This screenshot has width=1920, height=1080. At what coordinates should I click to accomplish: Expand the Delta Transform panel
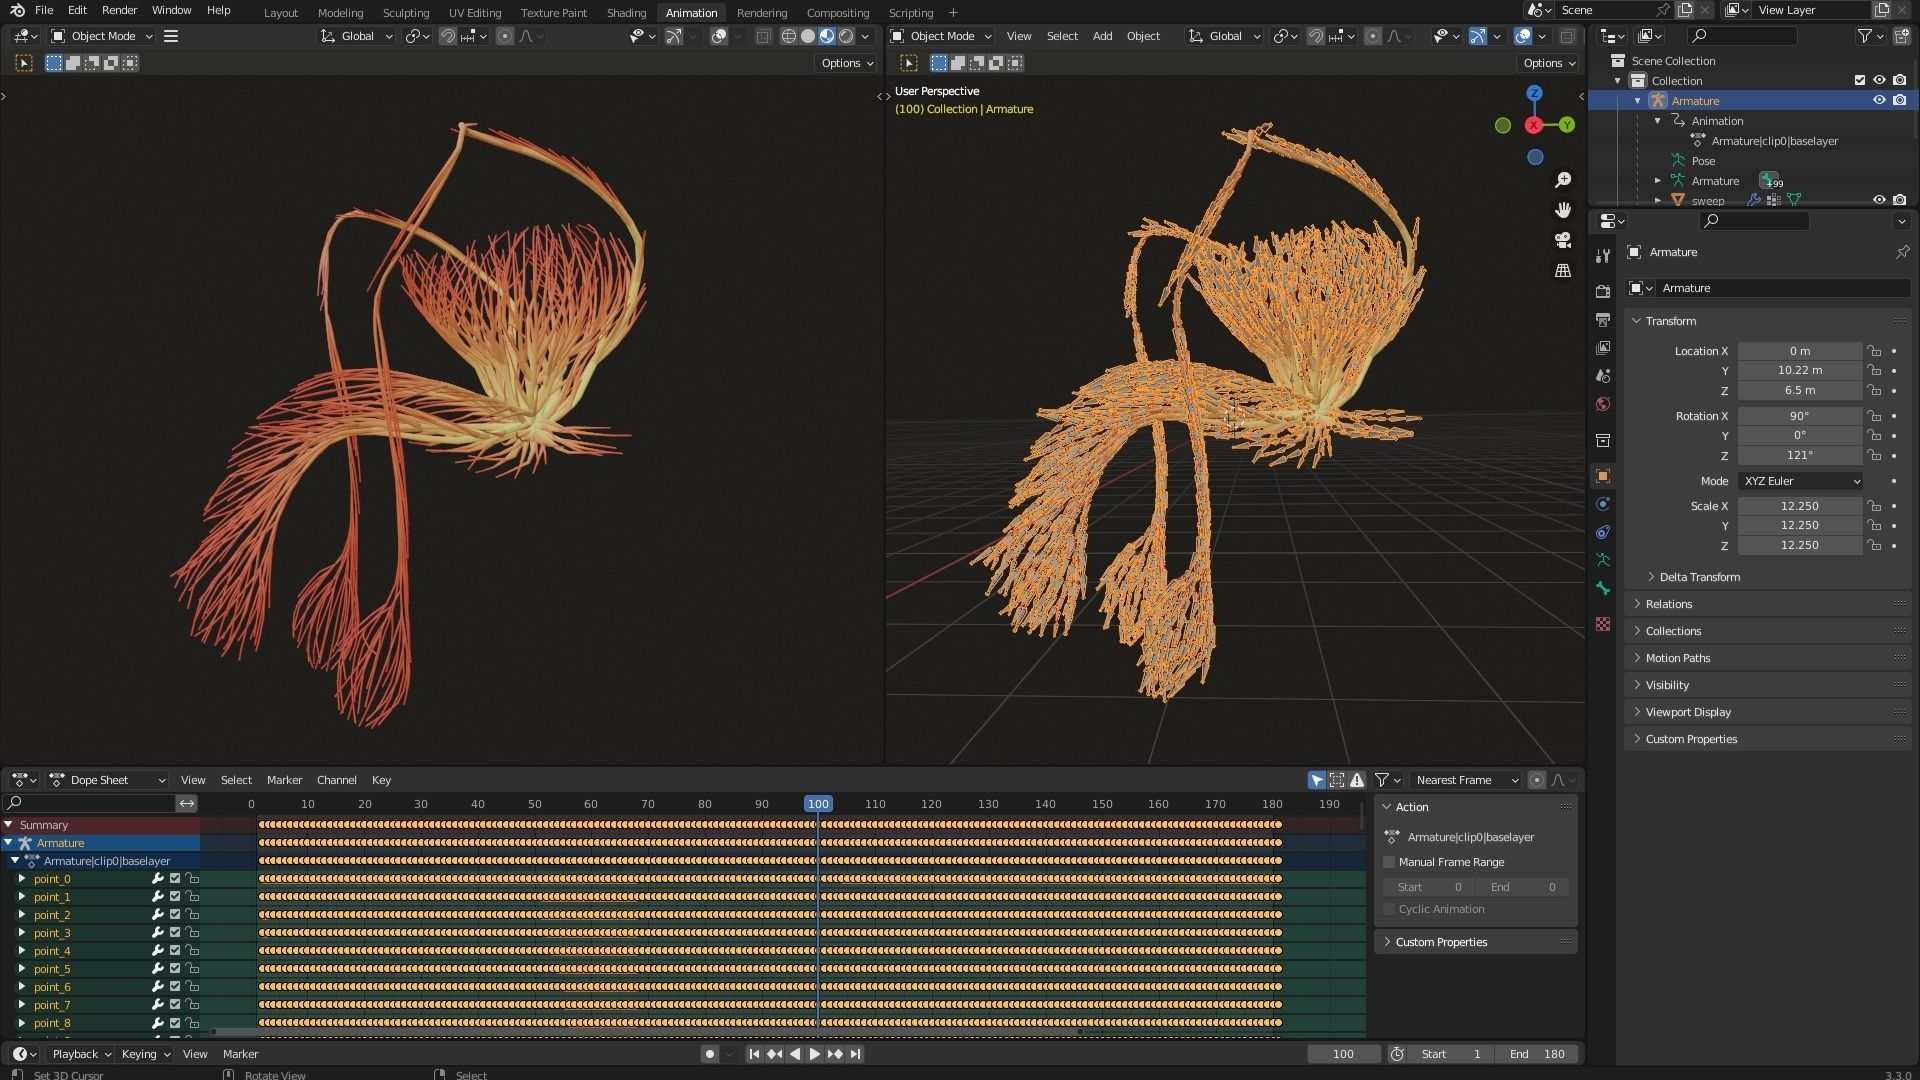click(1699, 577)
